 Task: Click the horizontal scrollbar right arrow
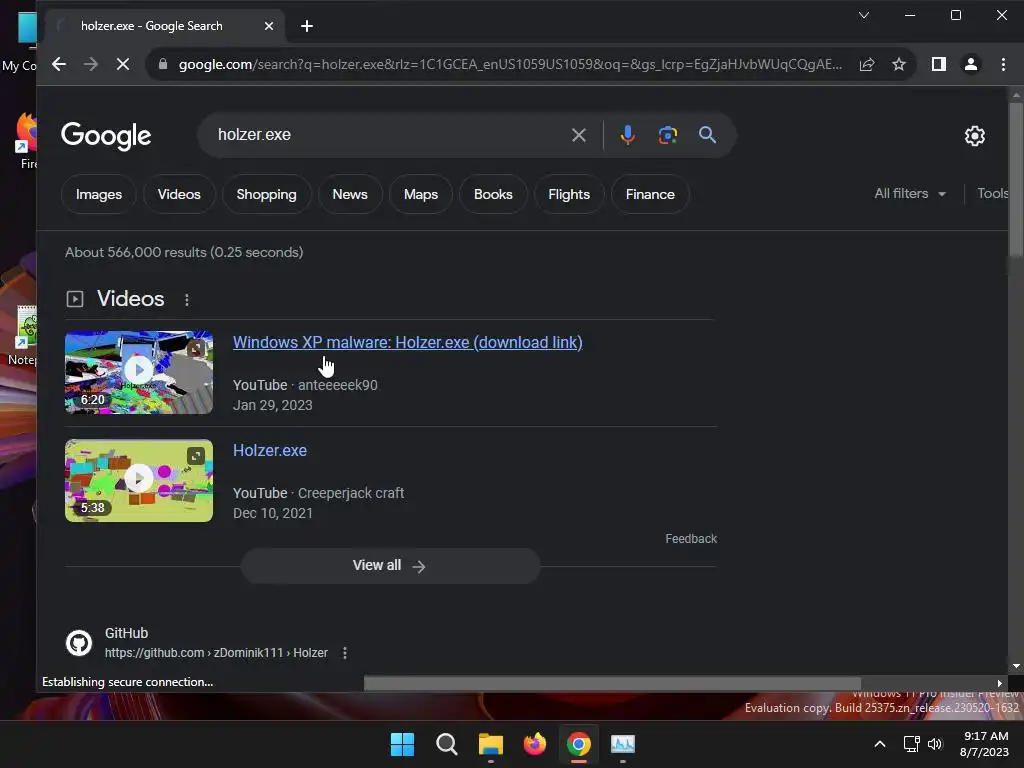1000,683
